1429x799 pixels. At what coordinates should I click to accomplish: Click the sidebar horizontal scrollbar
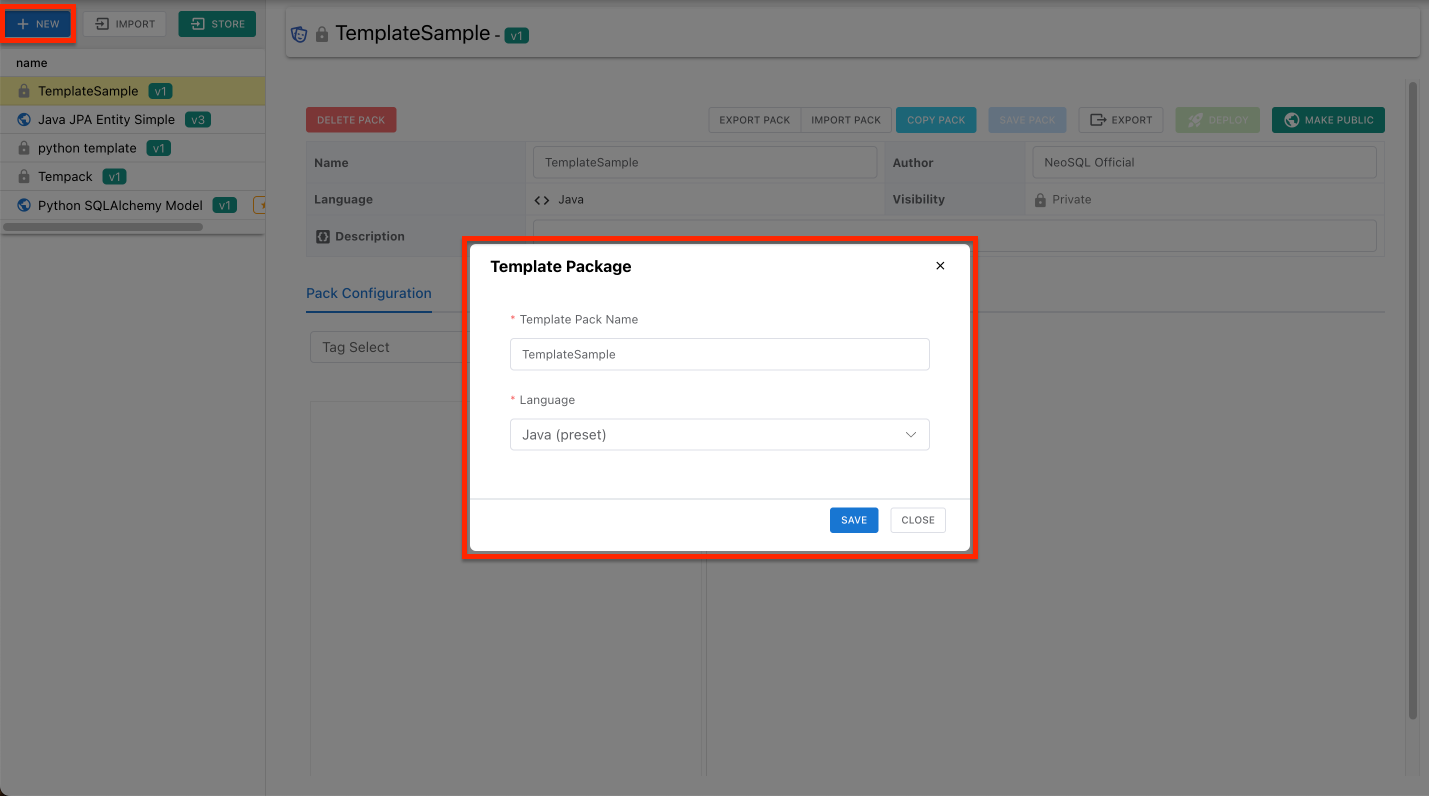click(103, 227)
